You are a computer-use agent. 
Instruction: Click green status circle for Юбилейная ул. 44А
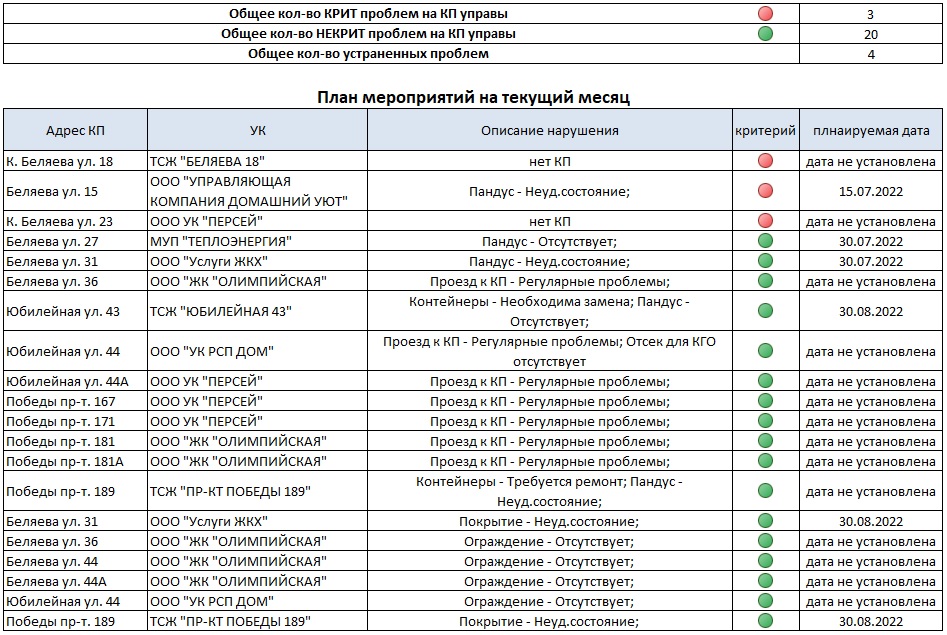coord(766,381)
